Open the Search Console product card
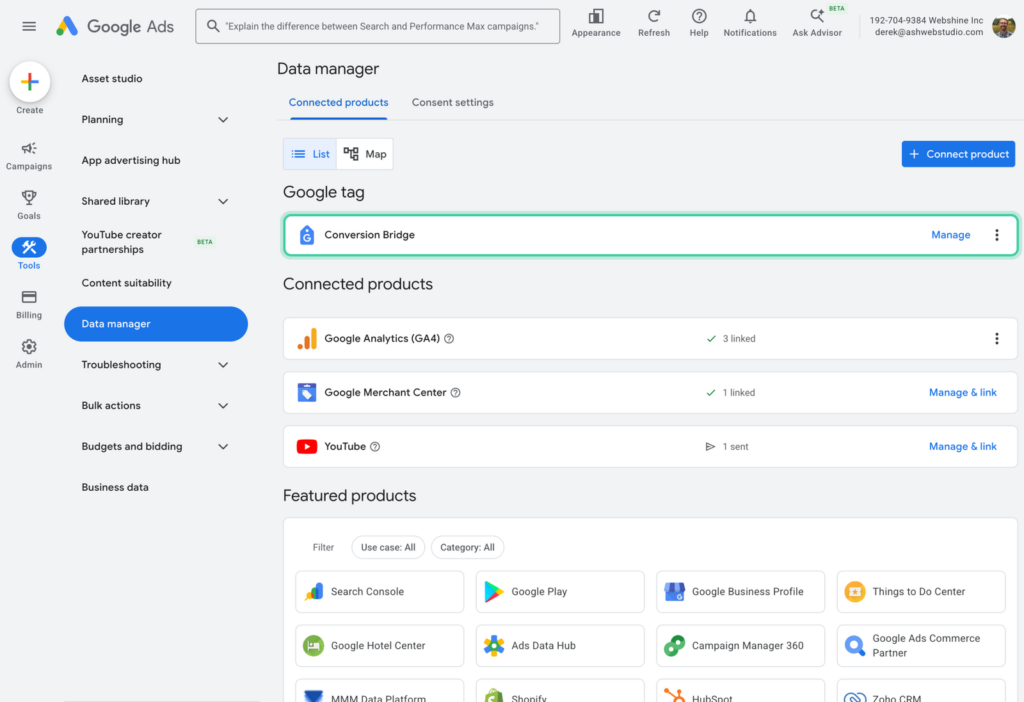This screenshot has width=1024, height=702. coord(379,592)
